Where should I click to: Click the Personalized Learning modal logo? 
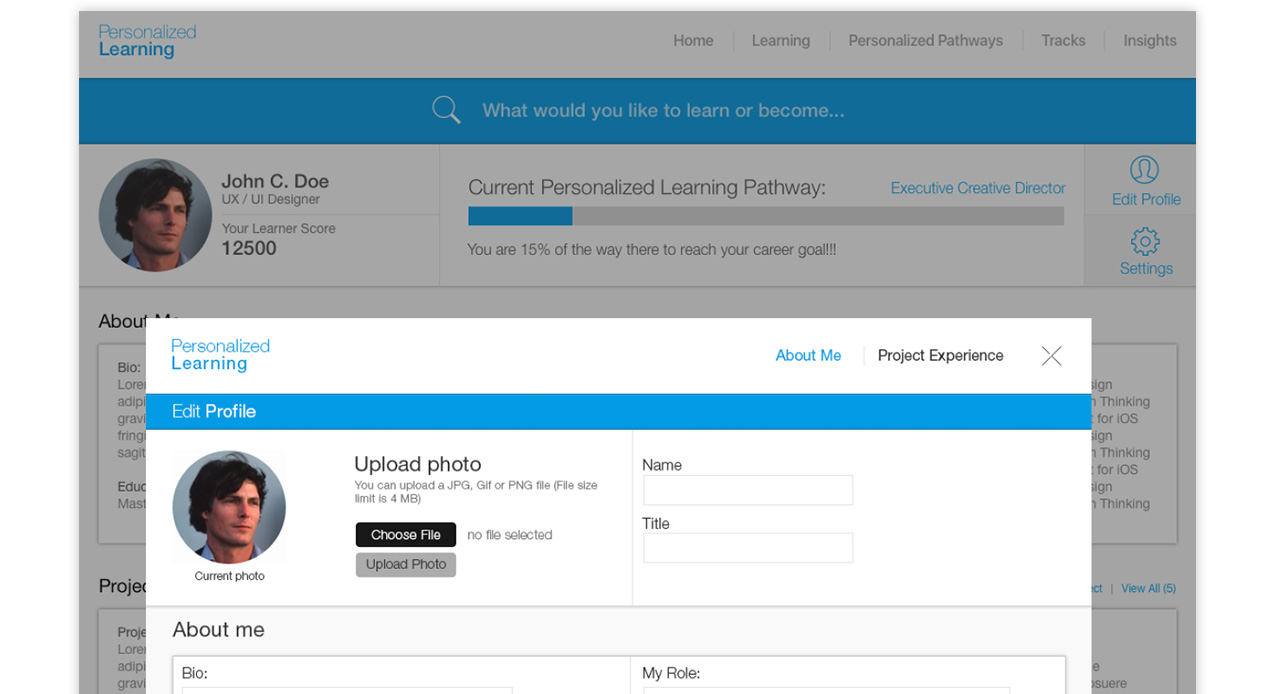(x=220, y=355)
